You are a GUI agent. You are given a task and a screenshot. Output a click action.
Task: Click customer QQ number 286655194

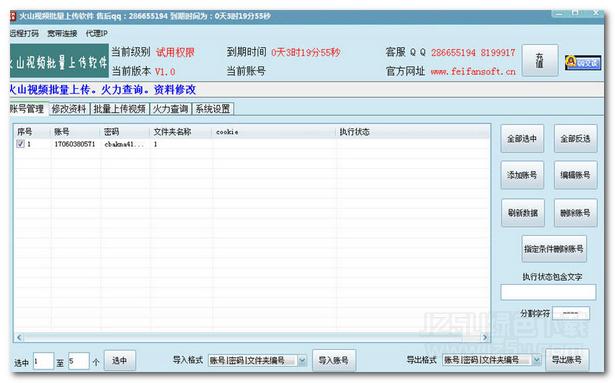(453, 53)
